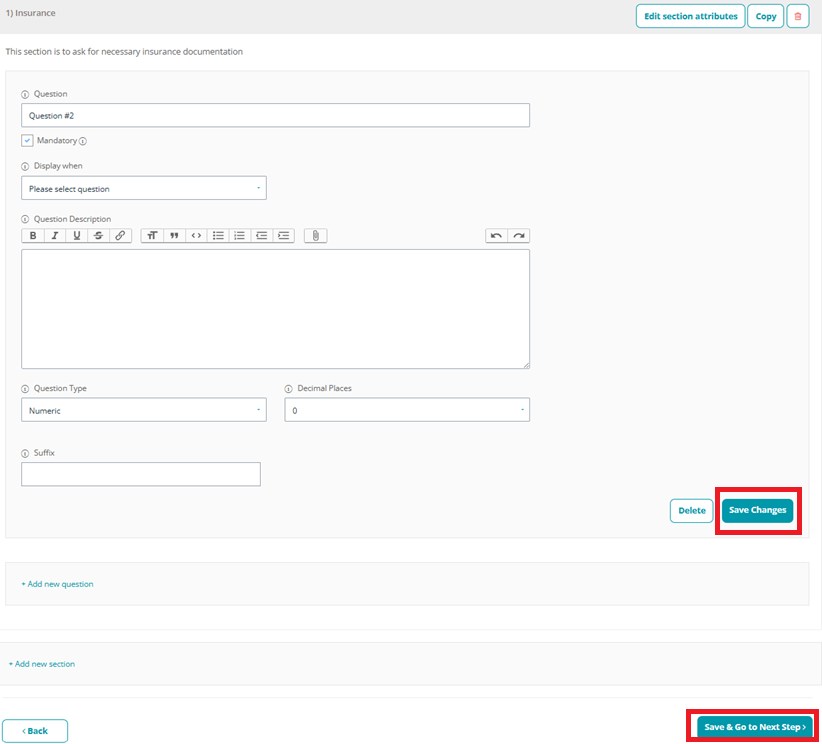
Task: Insert a code block
Action: click(x=196, y=235)
